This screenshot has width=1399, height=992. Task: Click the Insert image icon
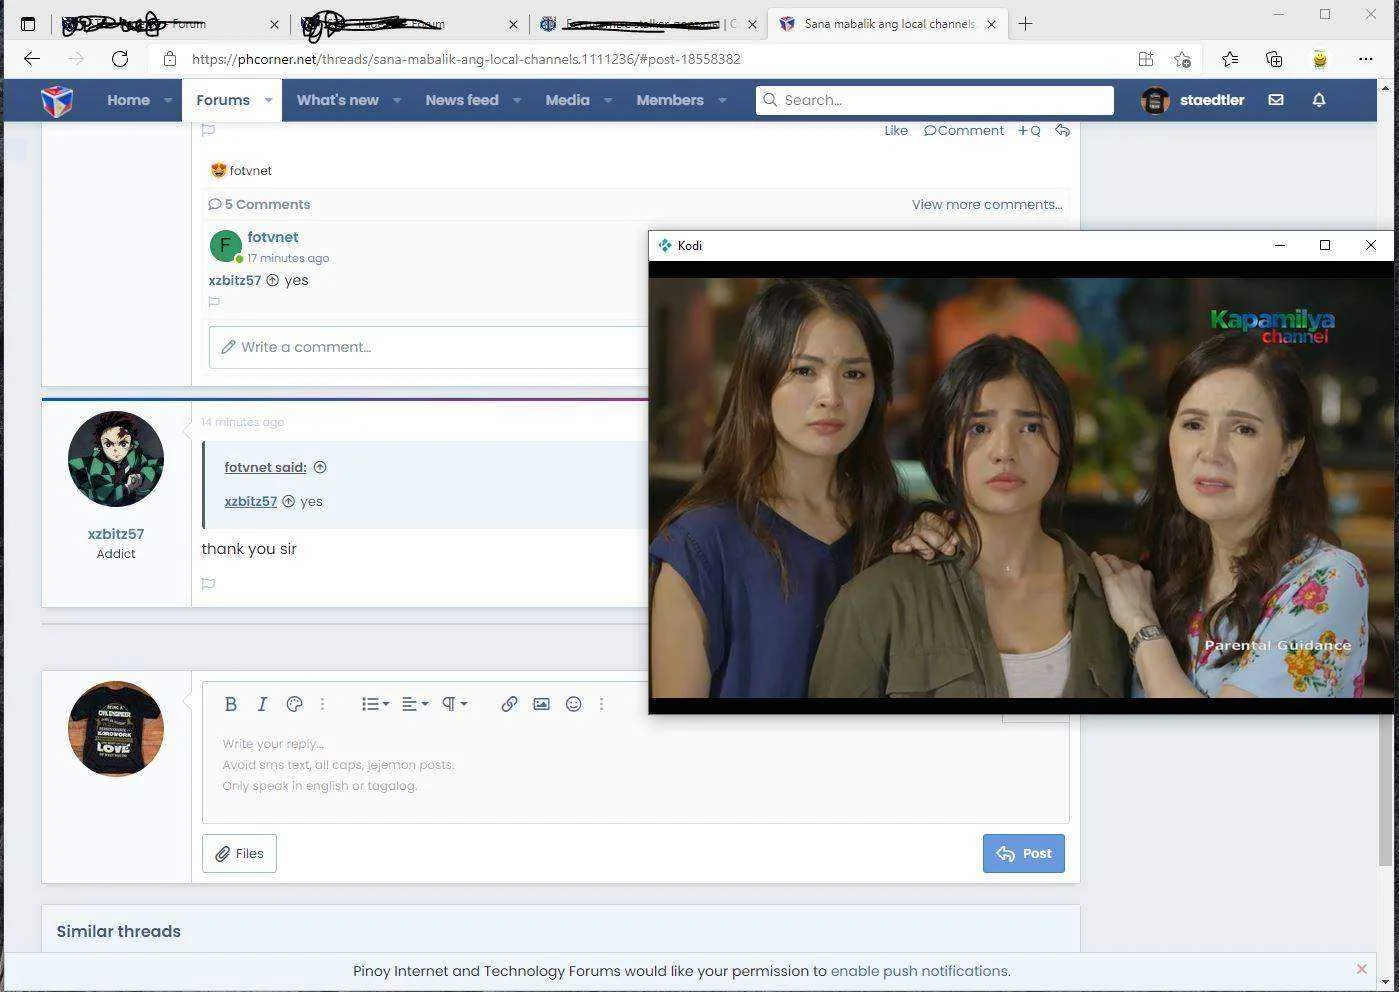(541, 704)
